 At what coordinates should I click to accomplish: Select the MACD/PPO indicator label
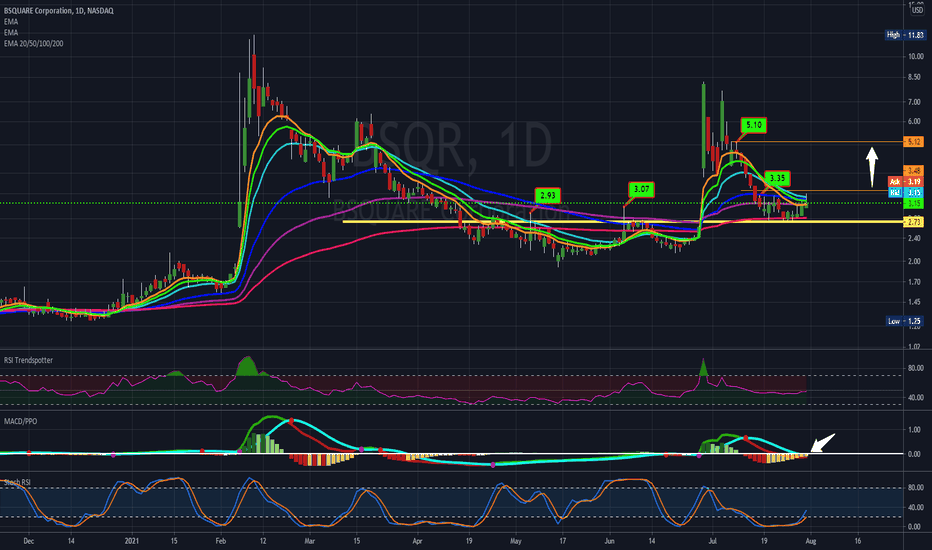pos(20,422)
